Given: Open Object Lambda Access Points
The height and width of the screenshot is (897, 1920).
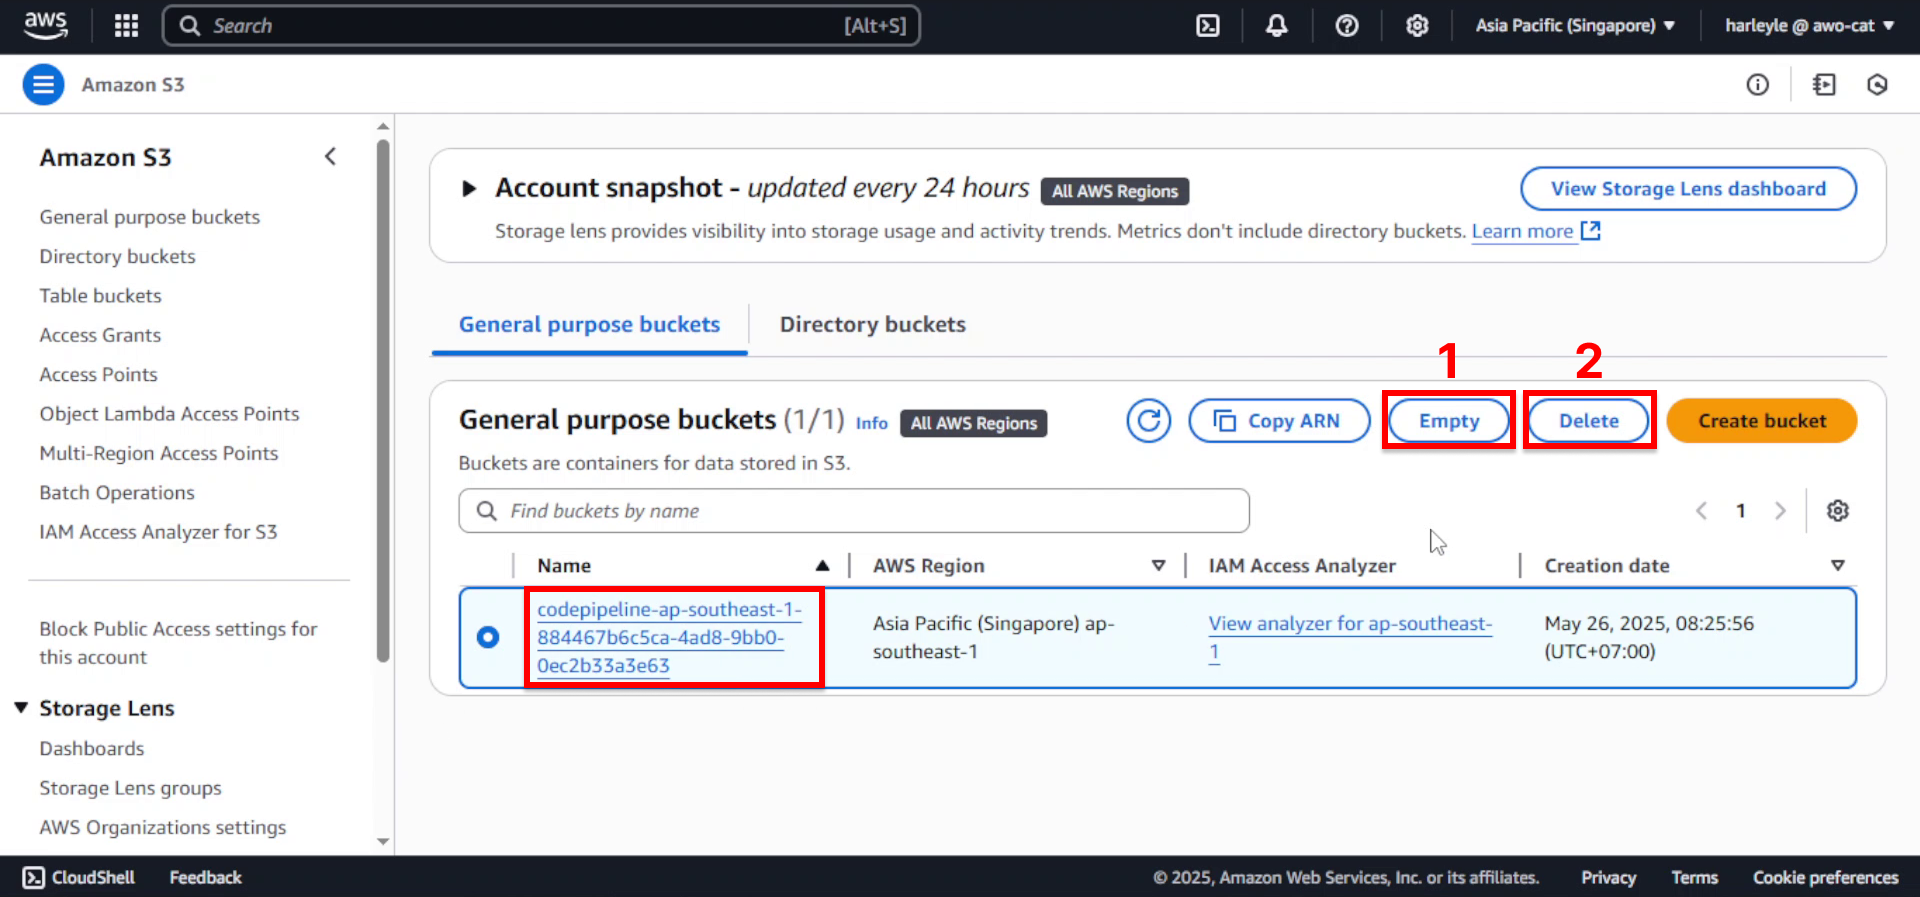Looking at the screenshot, I should [170, 414].
